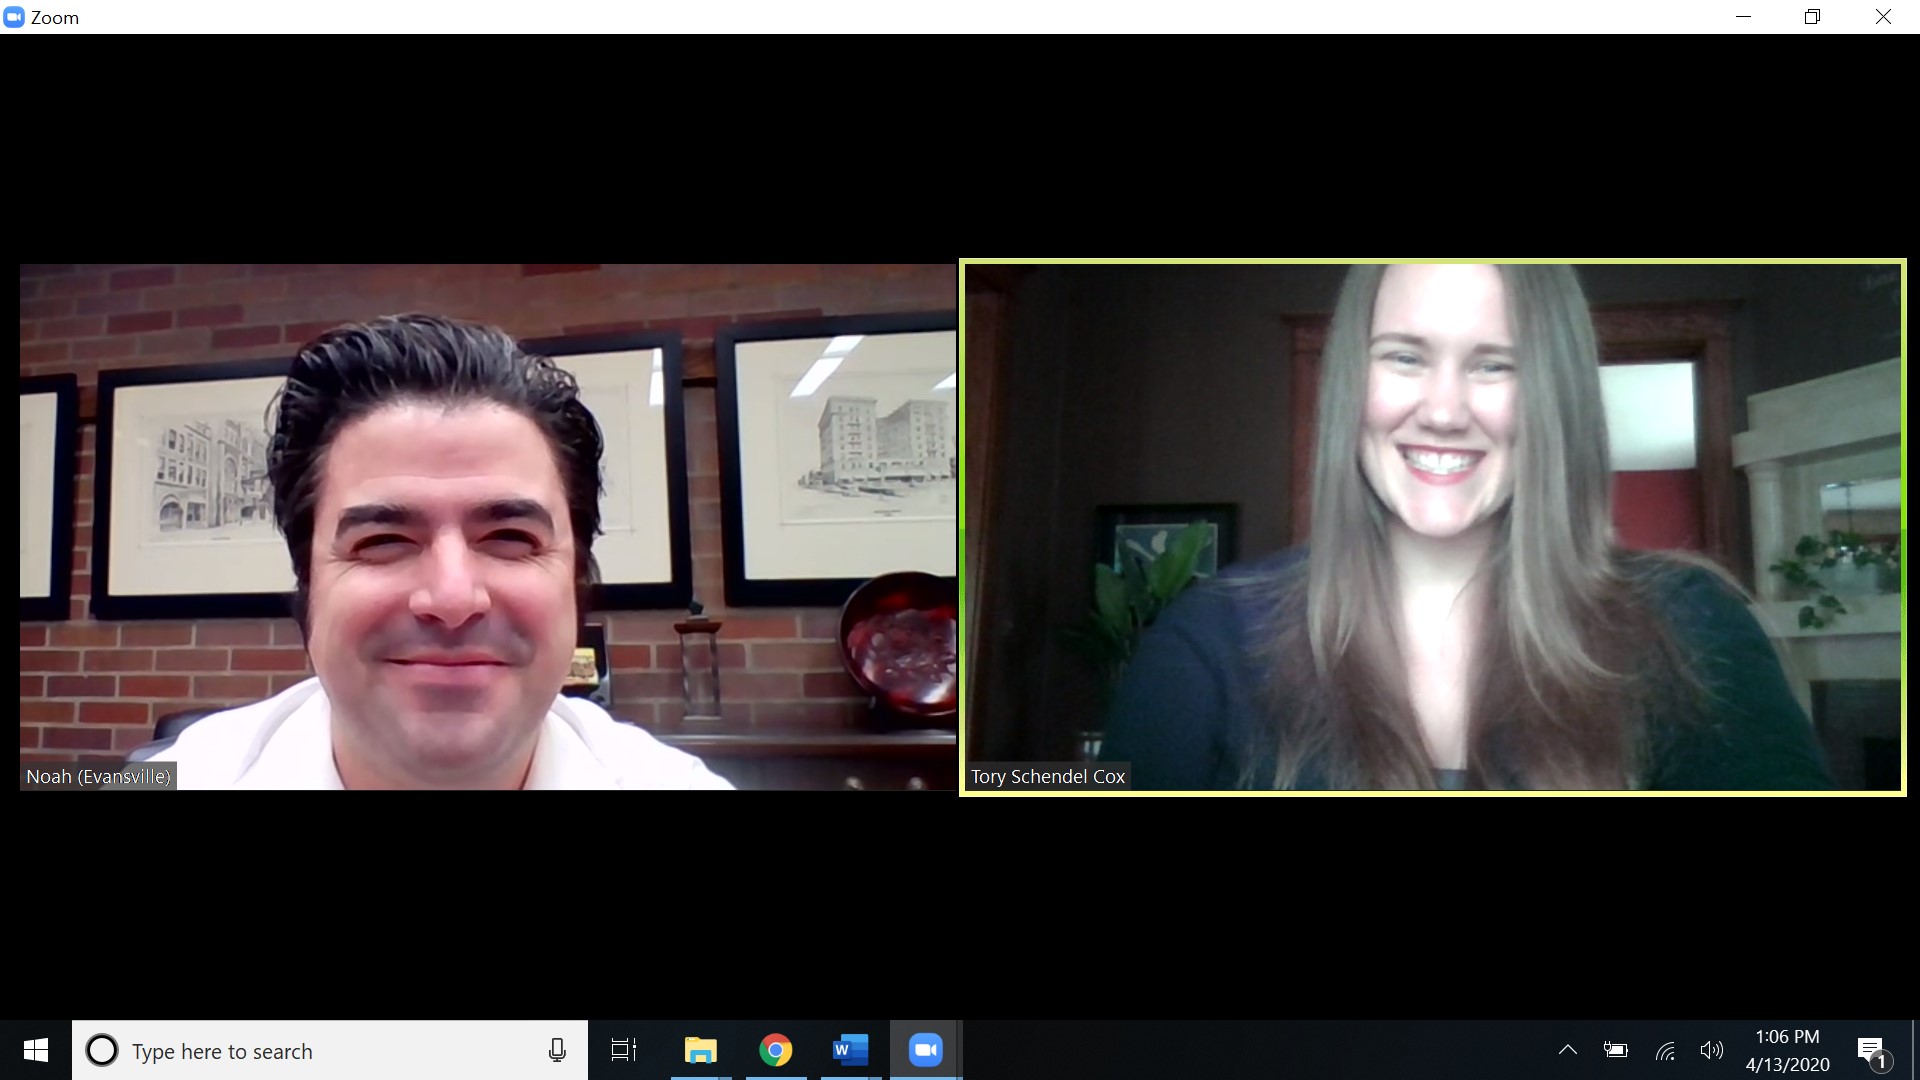This screenshot has height=1080, width=1920.
Task: Select Tory Schendel Cox video tile
Action: click(1432, 527)
